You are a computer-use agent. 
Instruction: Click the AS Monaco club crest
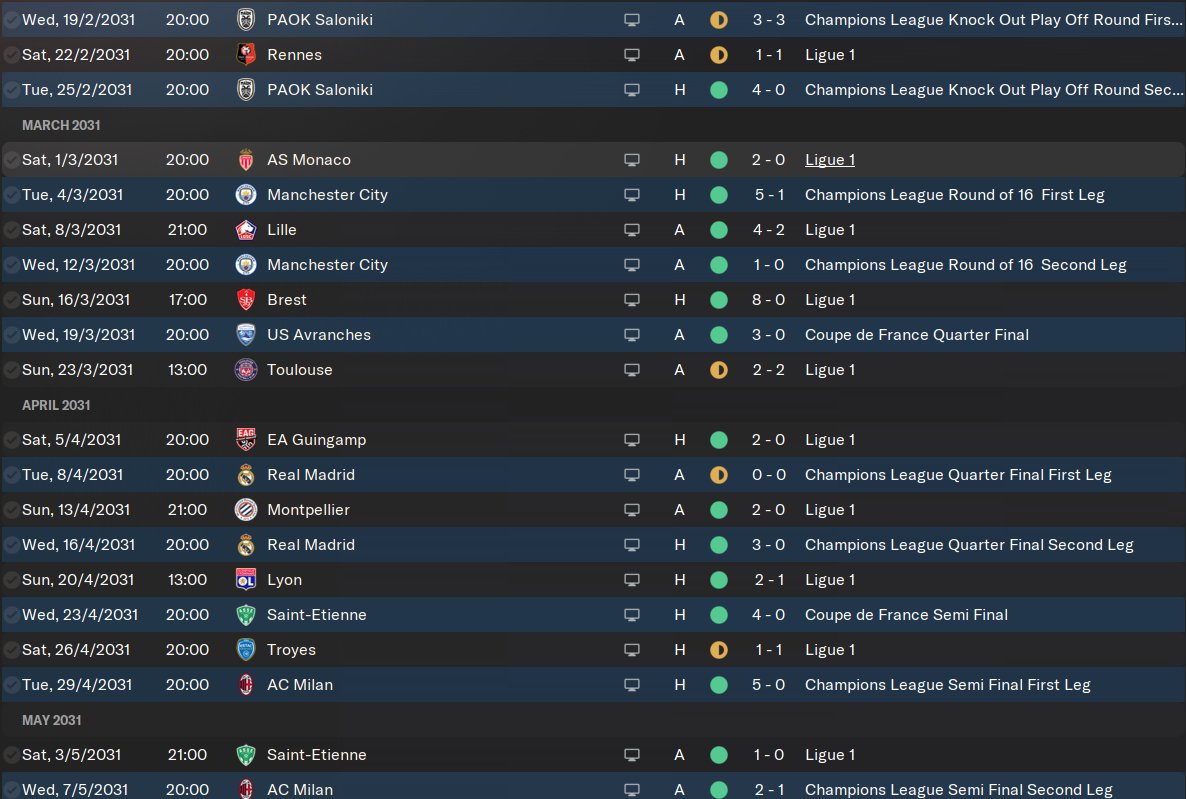246,160
